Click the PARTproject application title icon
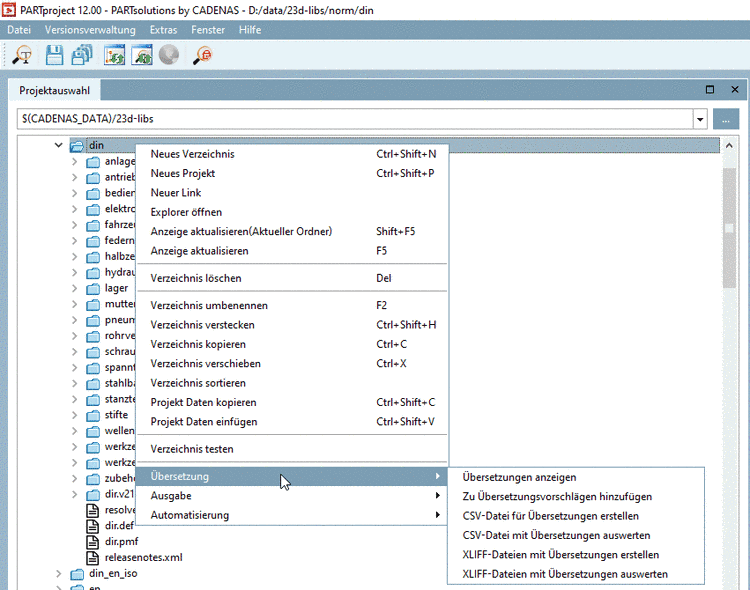The image size is (750, 590). (9, 10)
